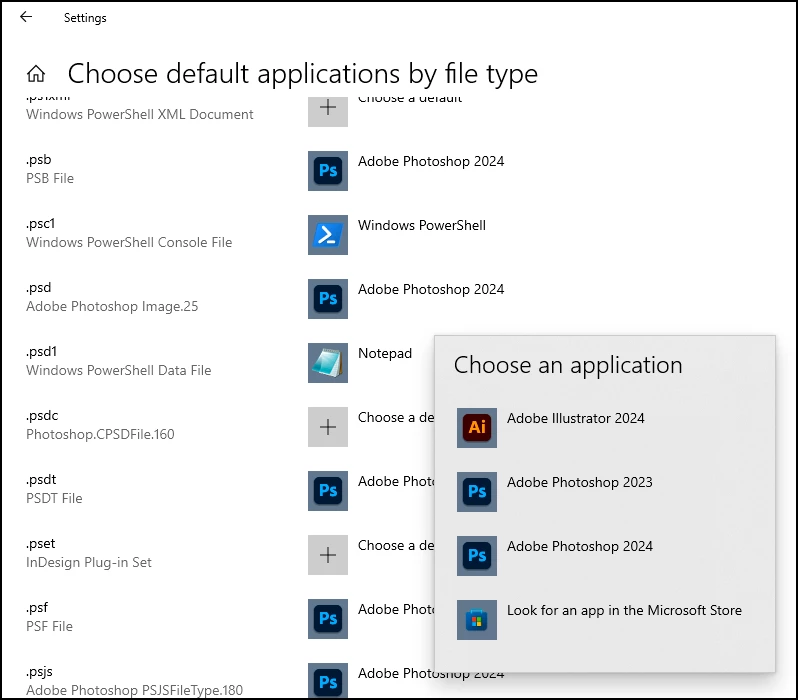Click the Photoshop icon for .psjs
The width and height of the screenshot is (798, 700).
click(328, 681)
